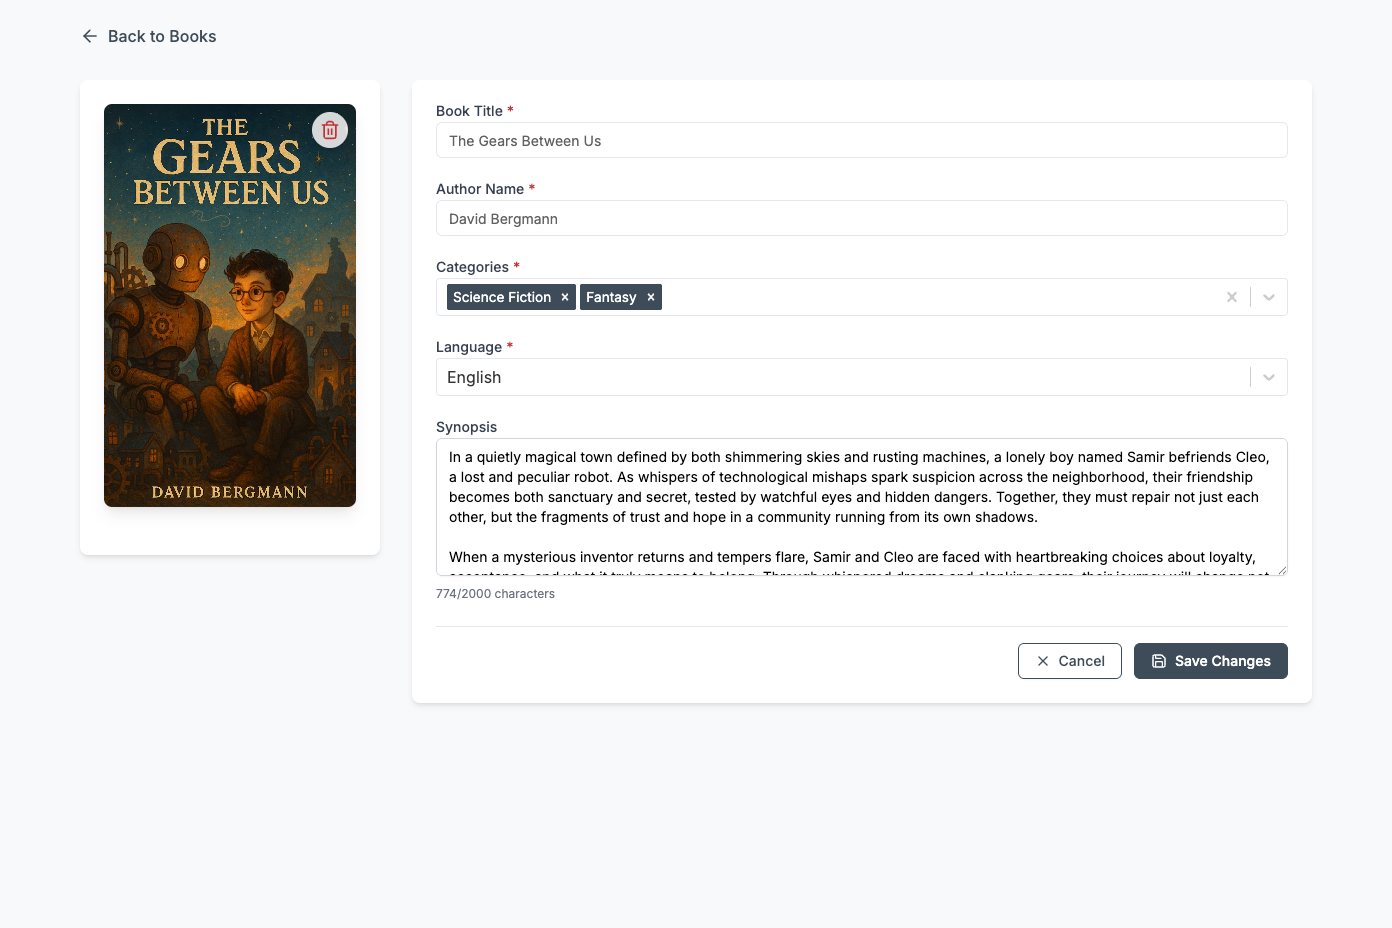1392x928 pixels.
Task: Remove the Fantasy category tag
Action: pos(651,297)
